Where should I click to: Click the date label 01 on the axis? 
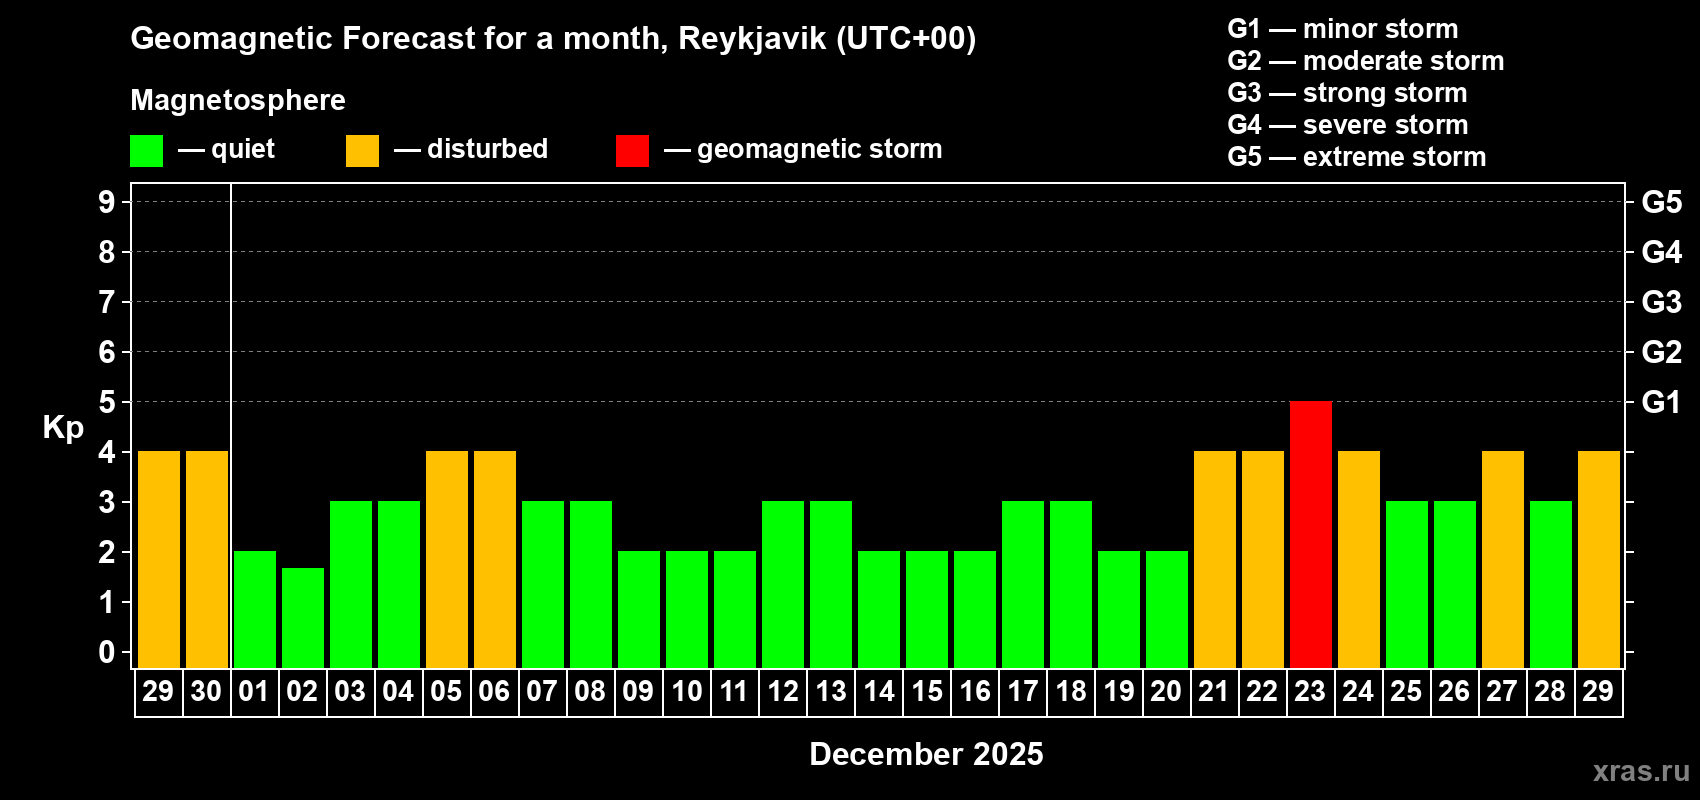(254, 692)
